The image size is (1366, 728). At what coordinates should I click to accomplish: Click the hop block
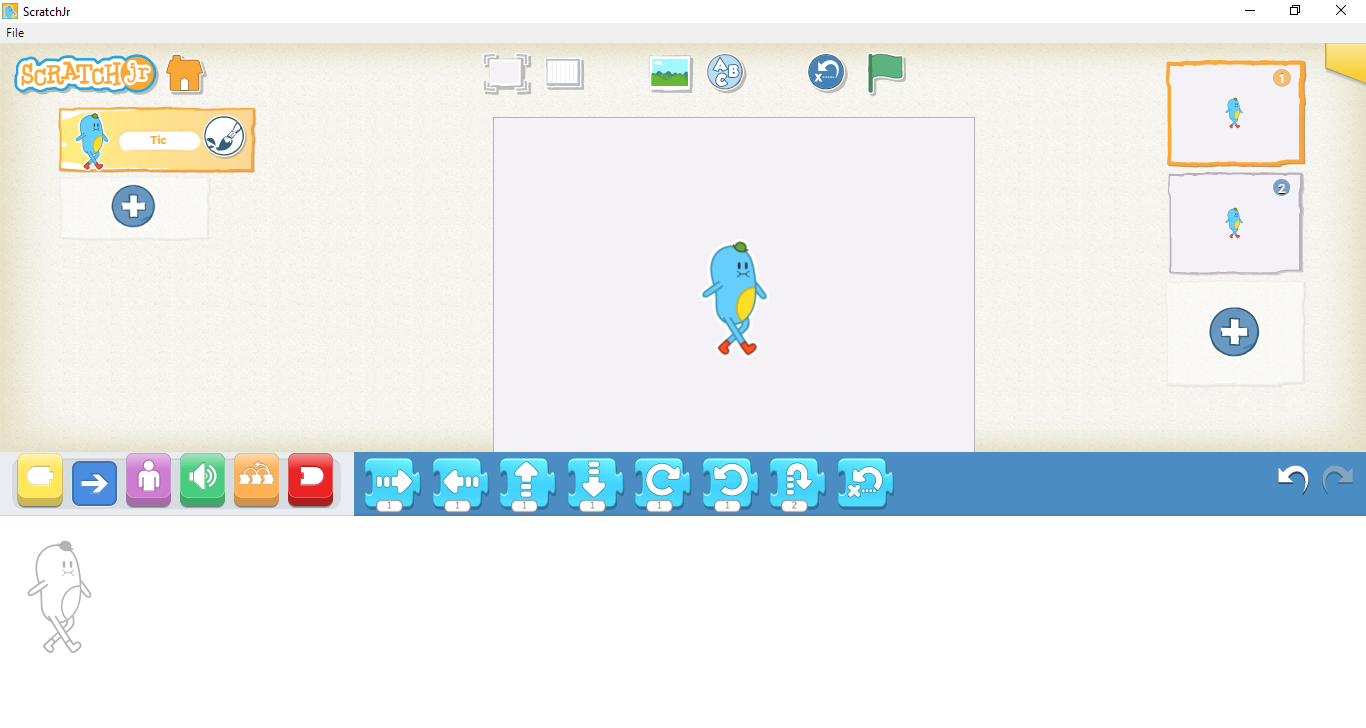(x=796, y=482)
